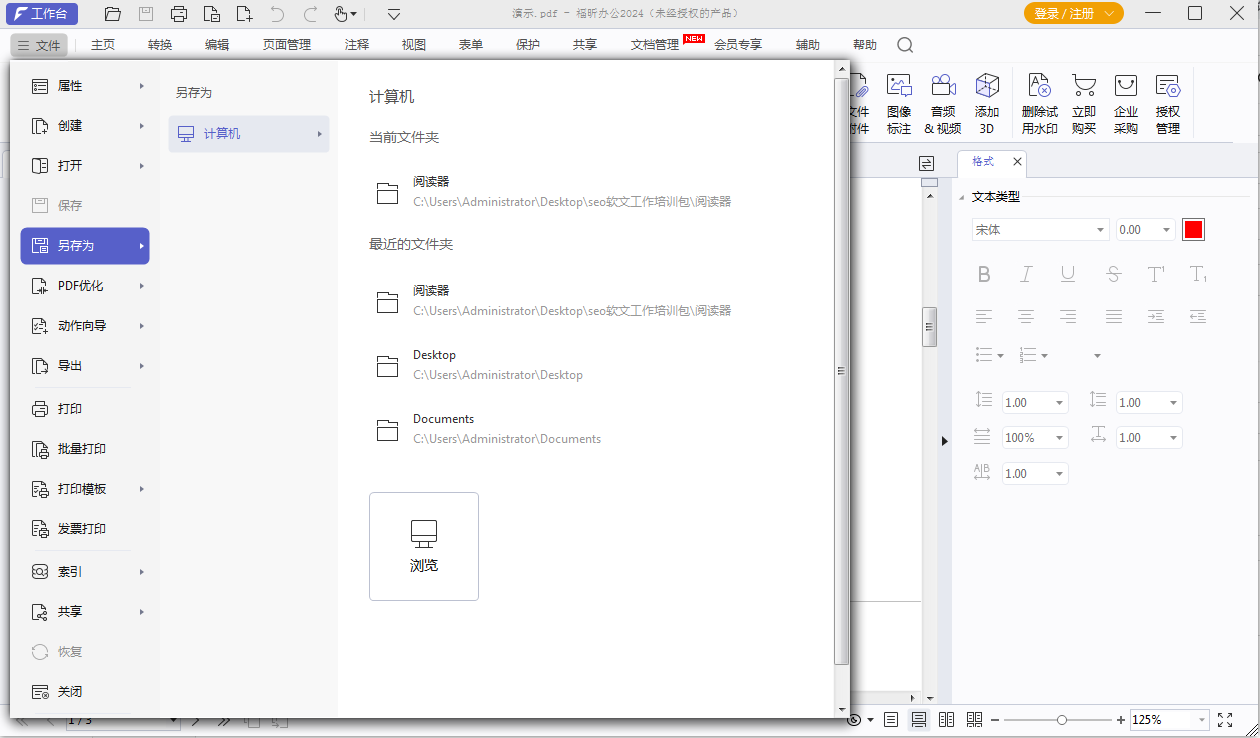1260x738 pixels.
Task: Open the 宋体 font family dropdown
Action: [1040, 229]
